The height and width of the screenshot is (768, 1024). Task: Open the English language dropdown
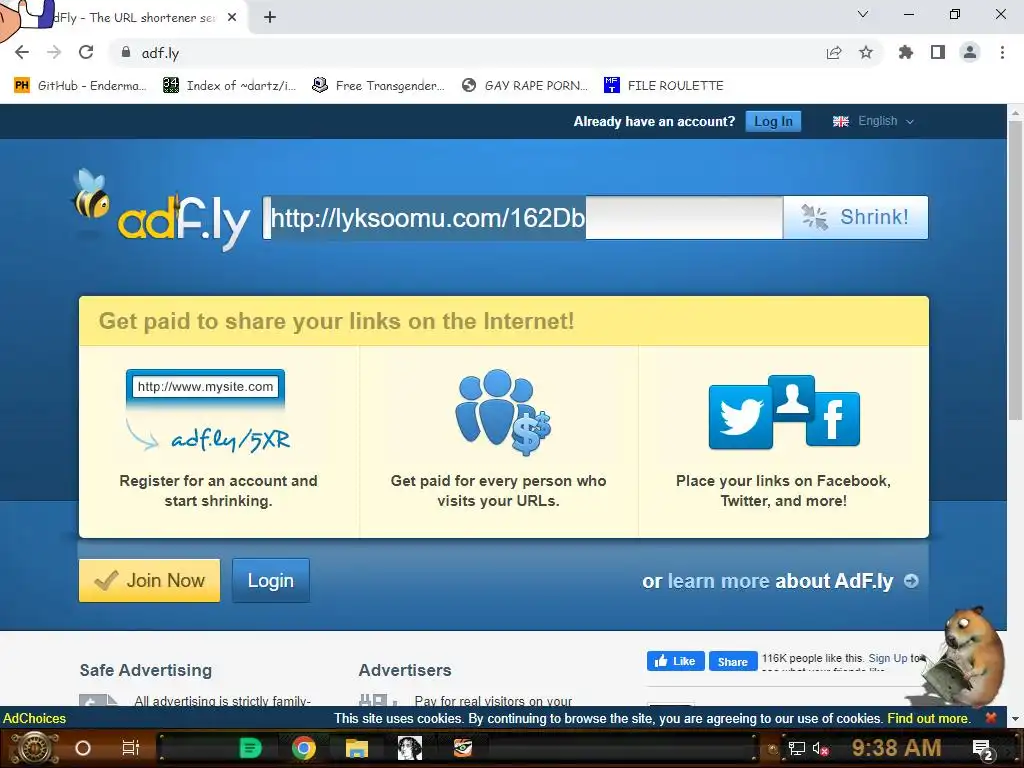(x=873, y=121)
